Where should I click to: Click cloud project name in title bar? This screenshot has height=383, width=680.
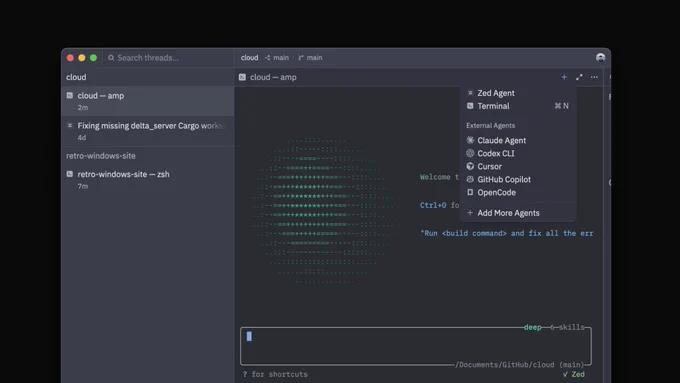(x=249, y=58)
